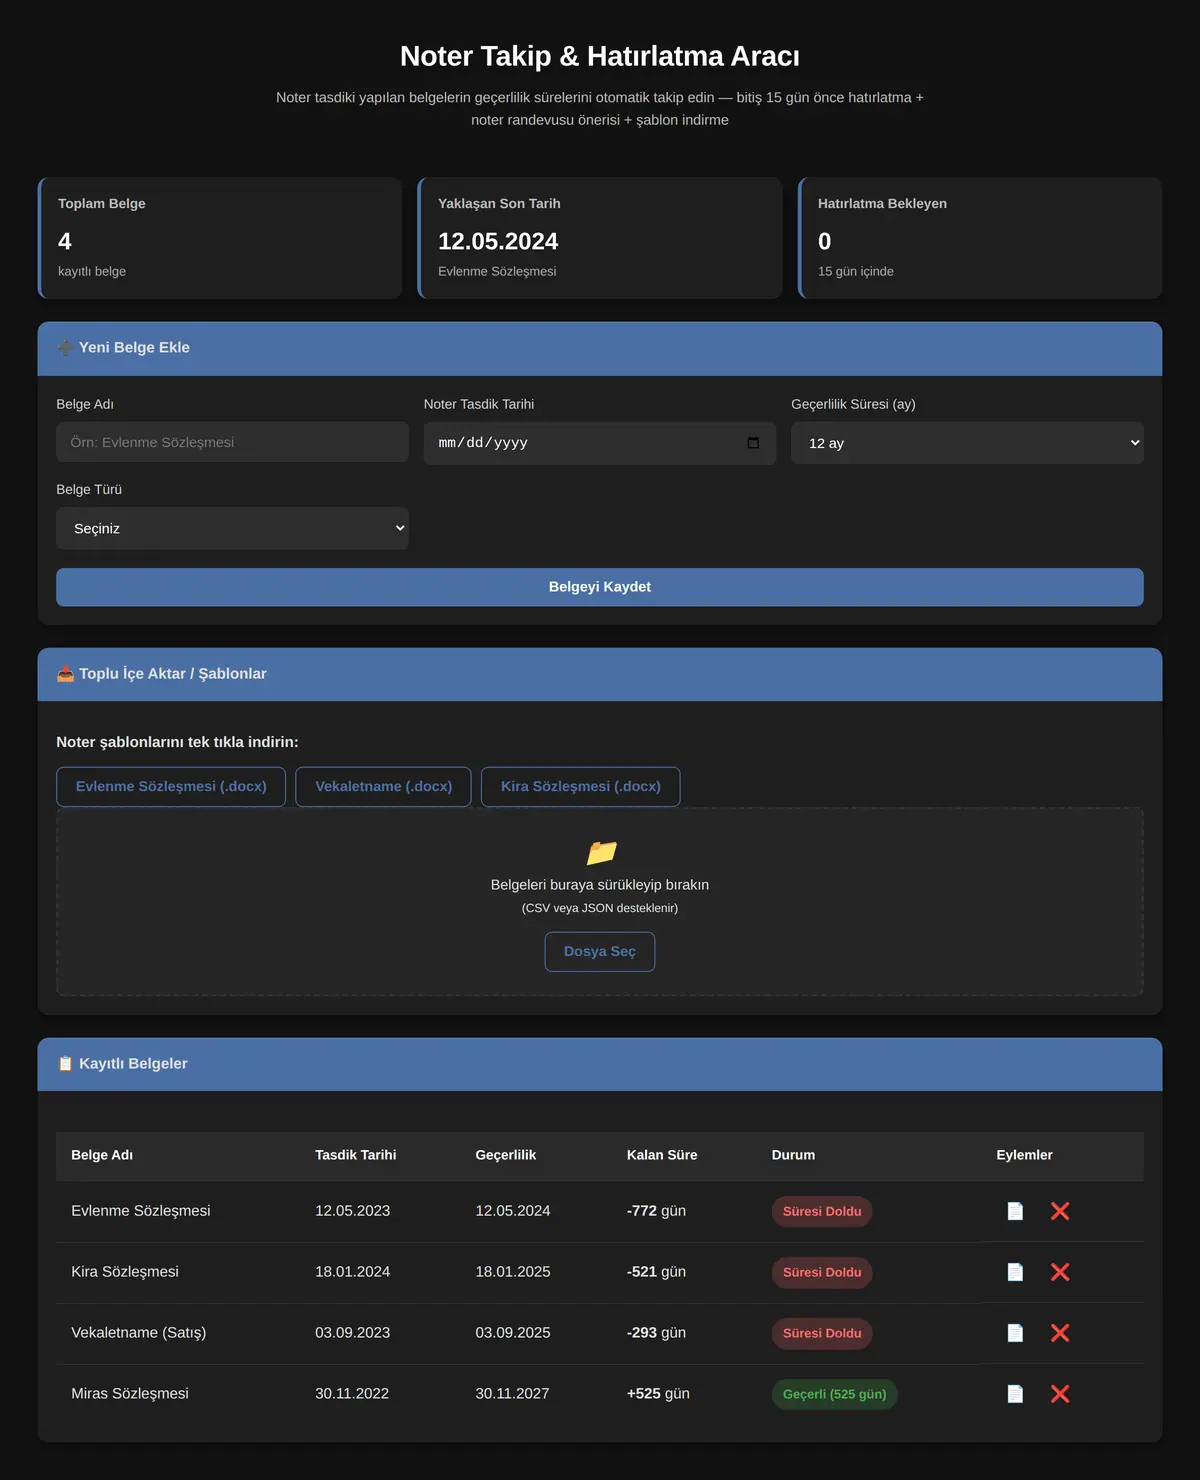Click the Noter Tasdik Tarihi date field
1200x1480 pixels.
tap(600, 443)
